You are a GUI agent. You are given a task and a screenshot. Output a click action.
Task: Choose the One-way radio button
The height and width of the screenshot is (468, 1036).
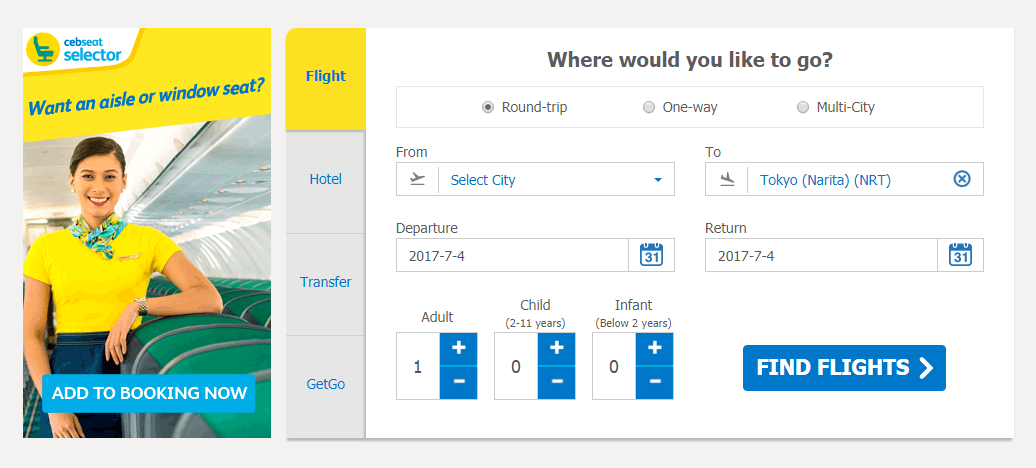(649, 107)
